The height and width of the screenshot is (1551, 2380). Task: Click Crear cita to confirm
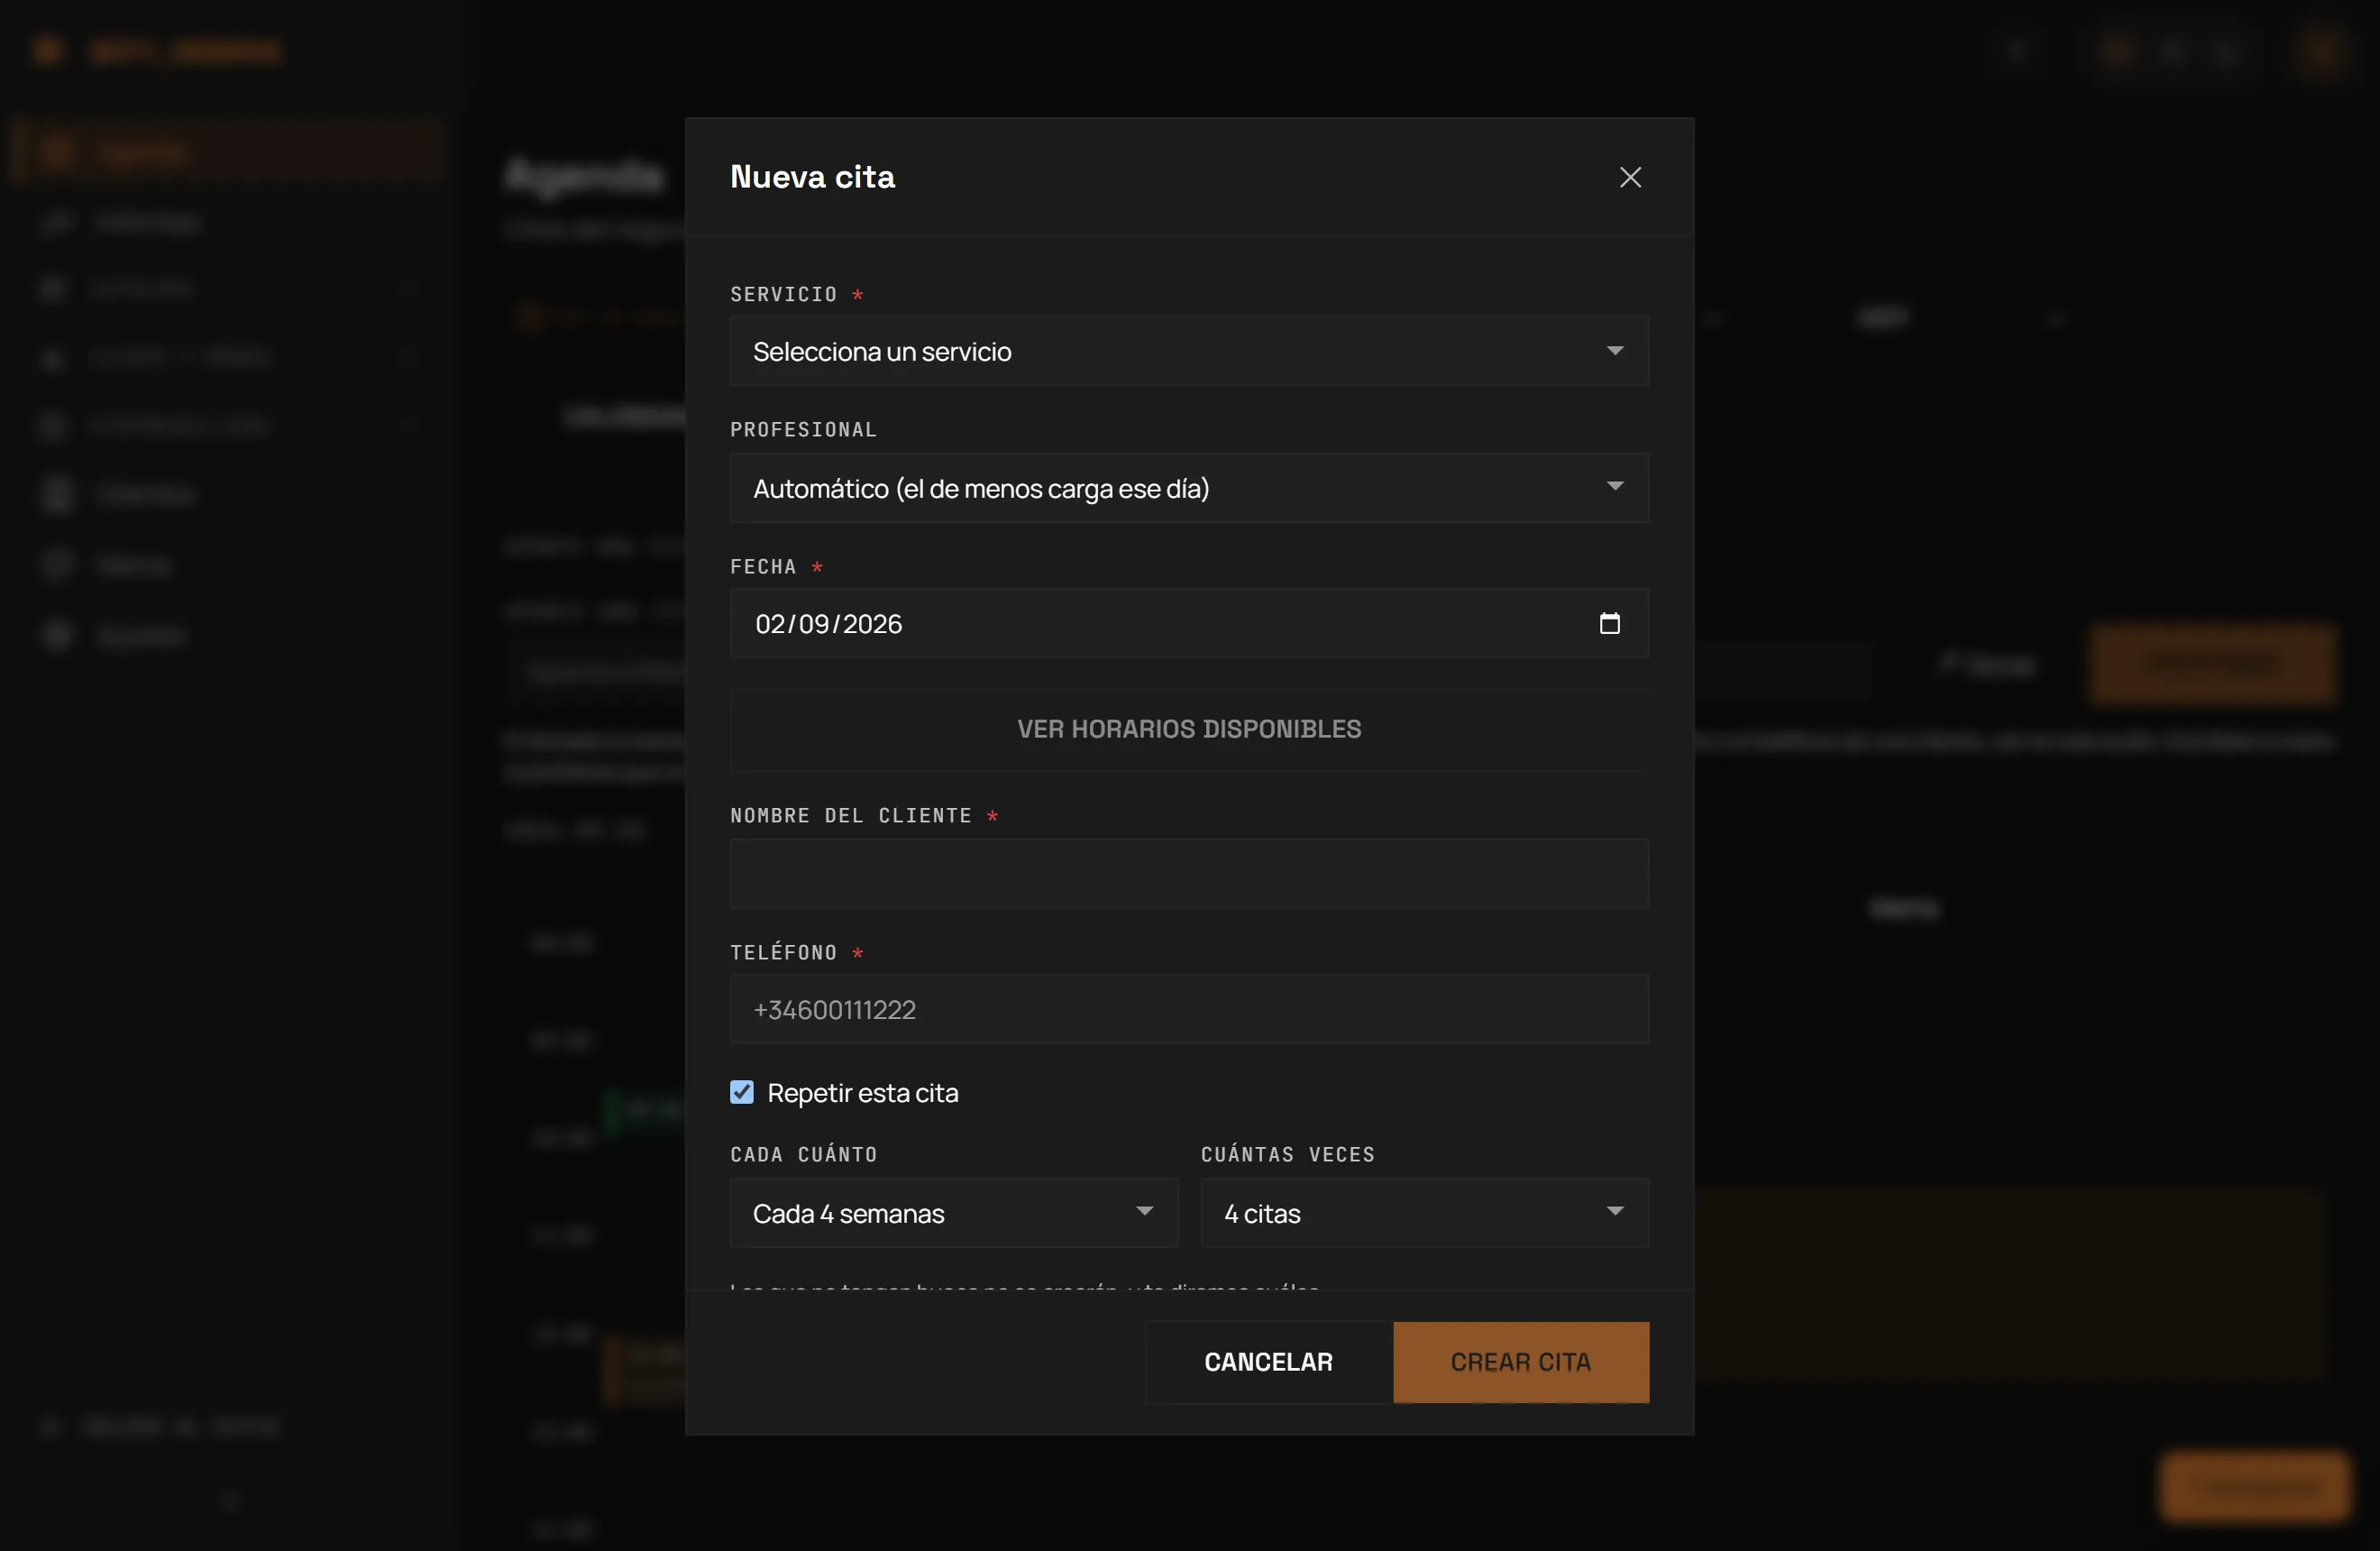click(x=1520, y=1362)
